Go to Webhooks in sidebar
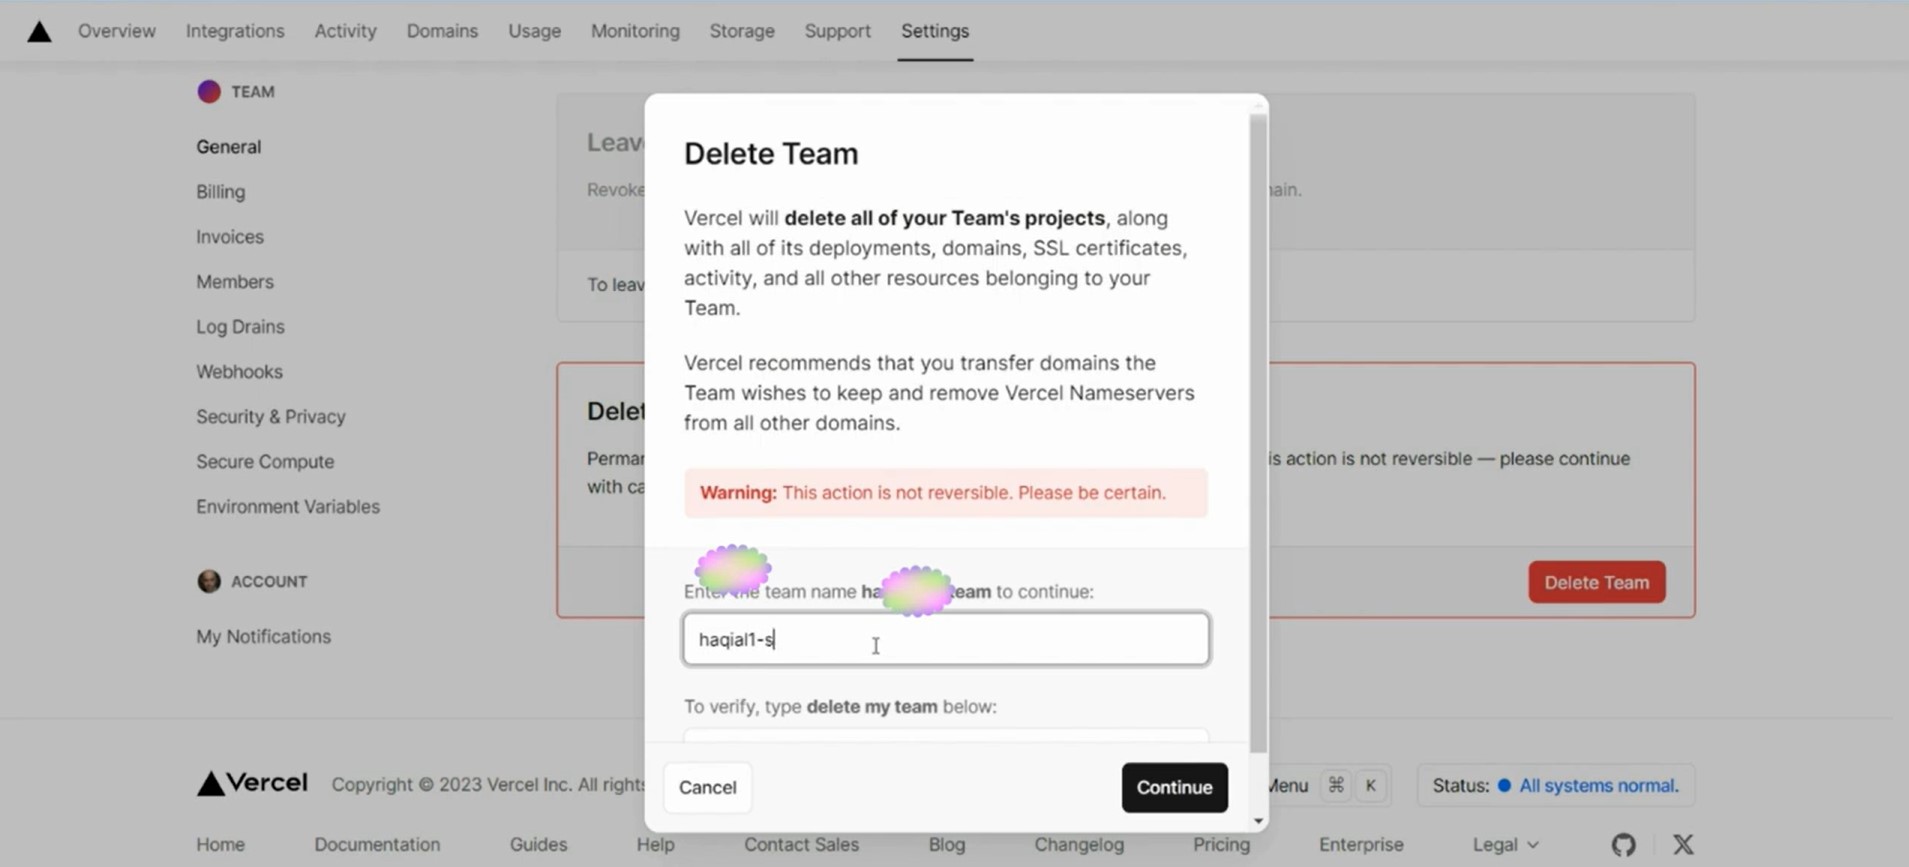The height and width of the screenshot is (867, 1909). 239,372
